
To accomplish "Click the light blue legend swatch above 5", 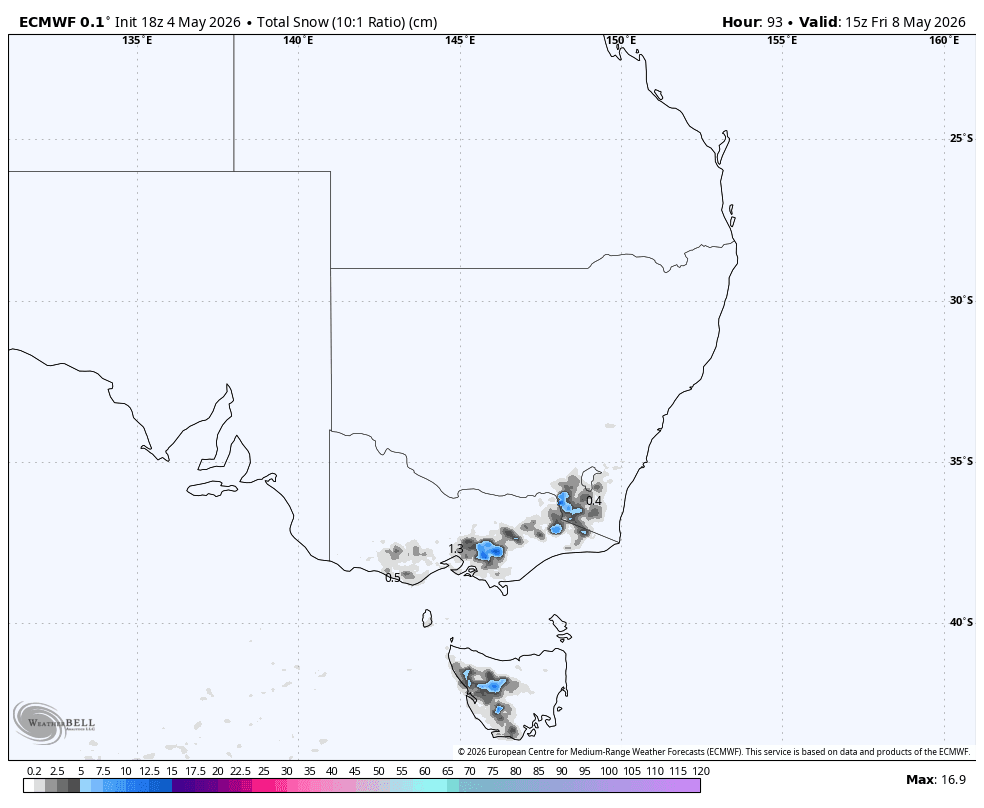I will click(x=86, y=785).
